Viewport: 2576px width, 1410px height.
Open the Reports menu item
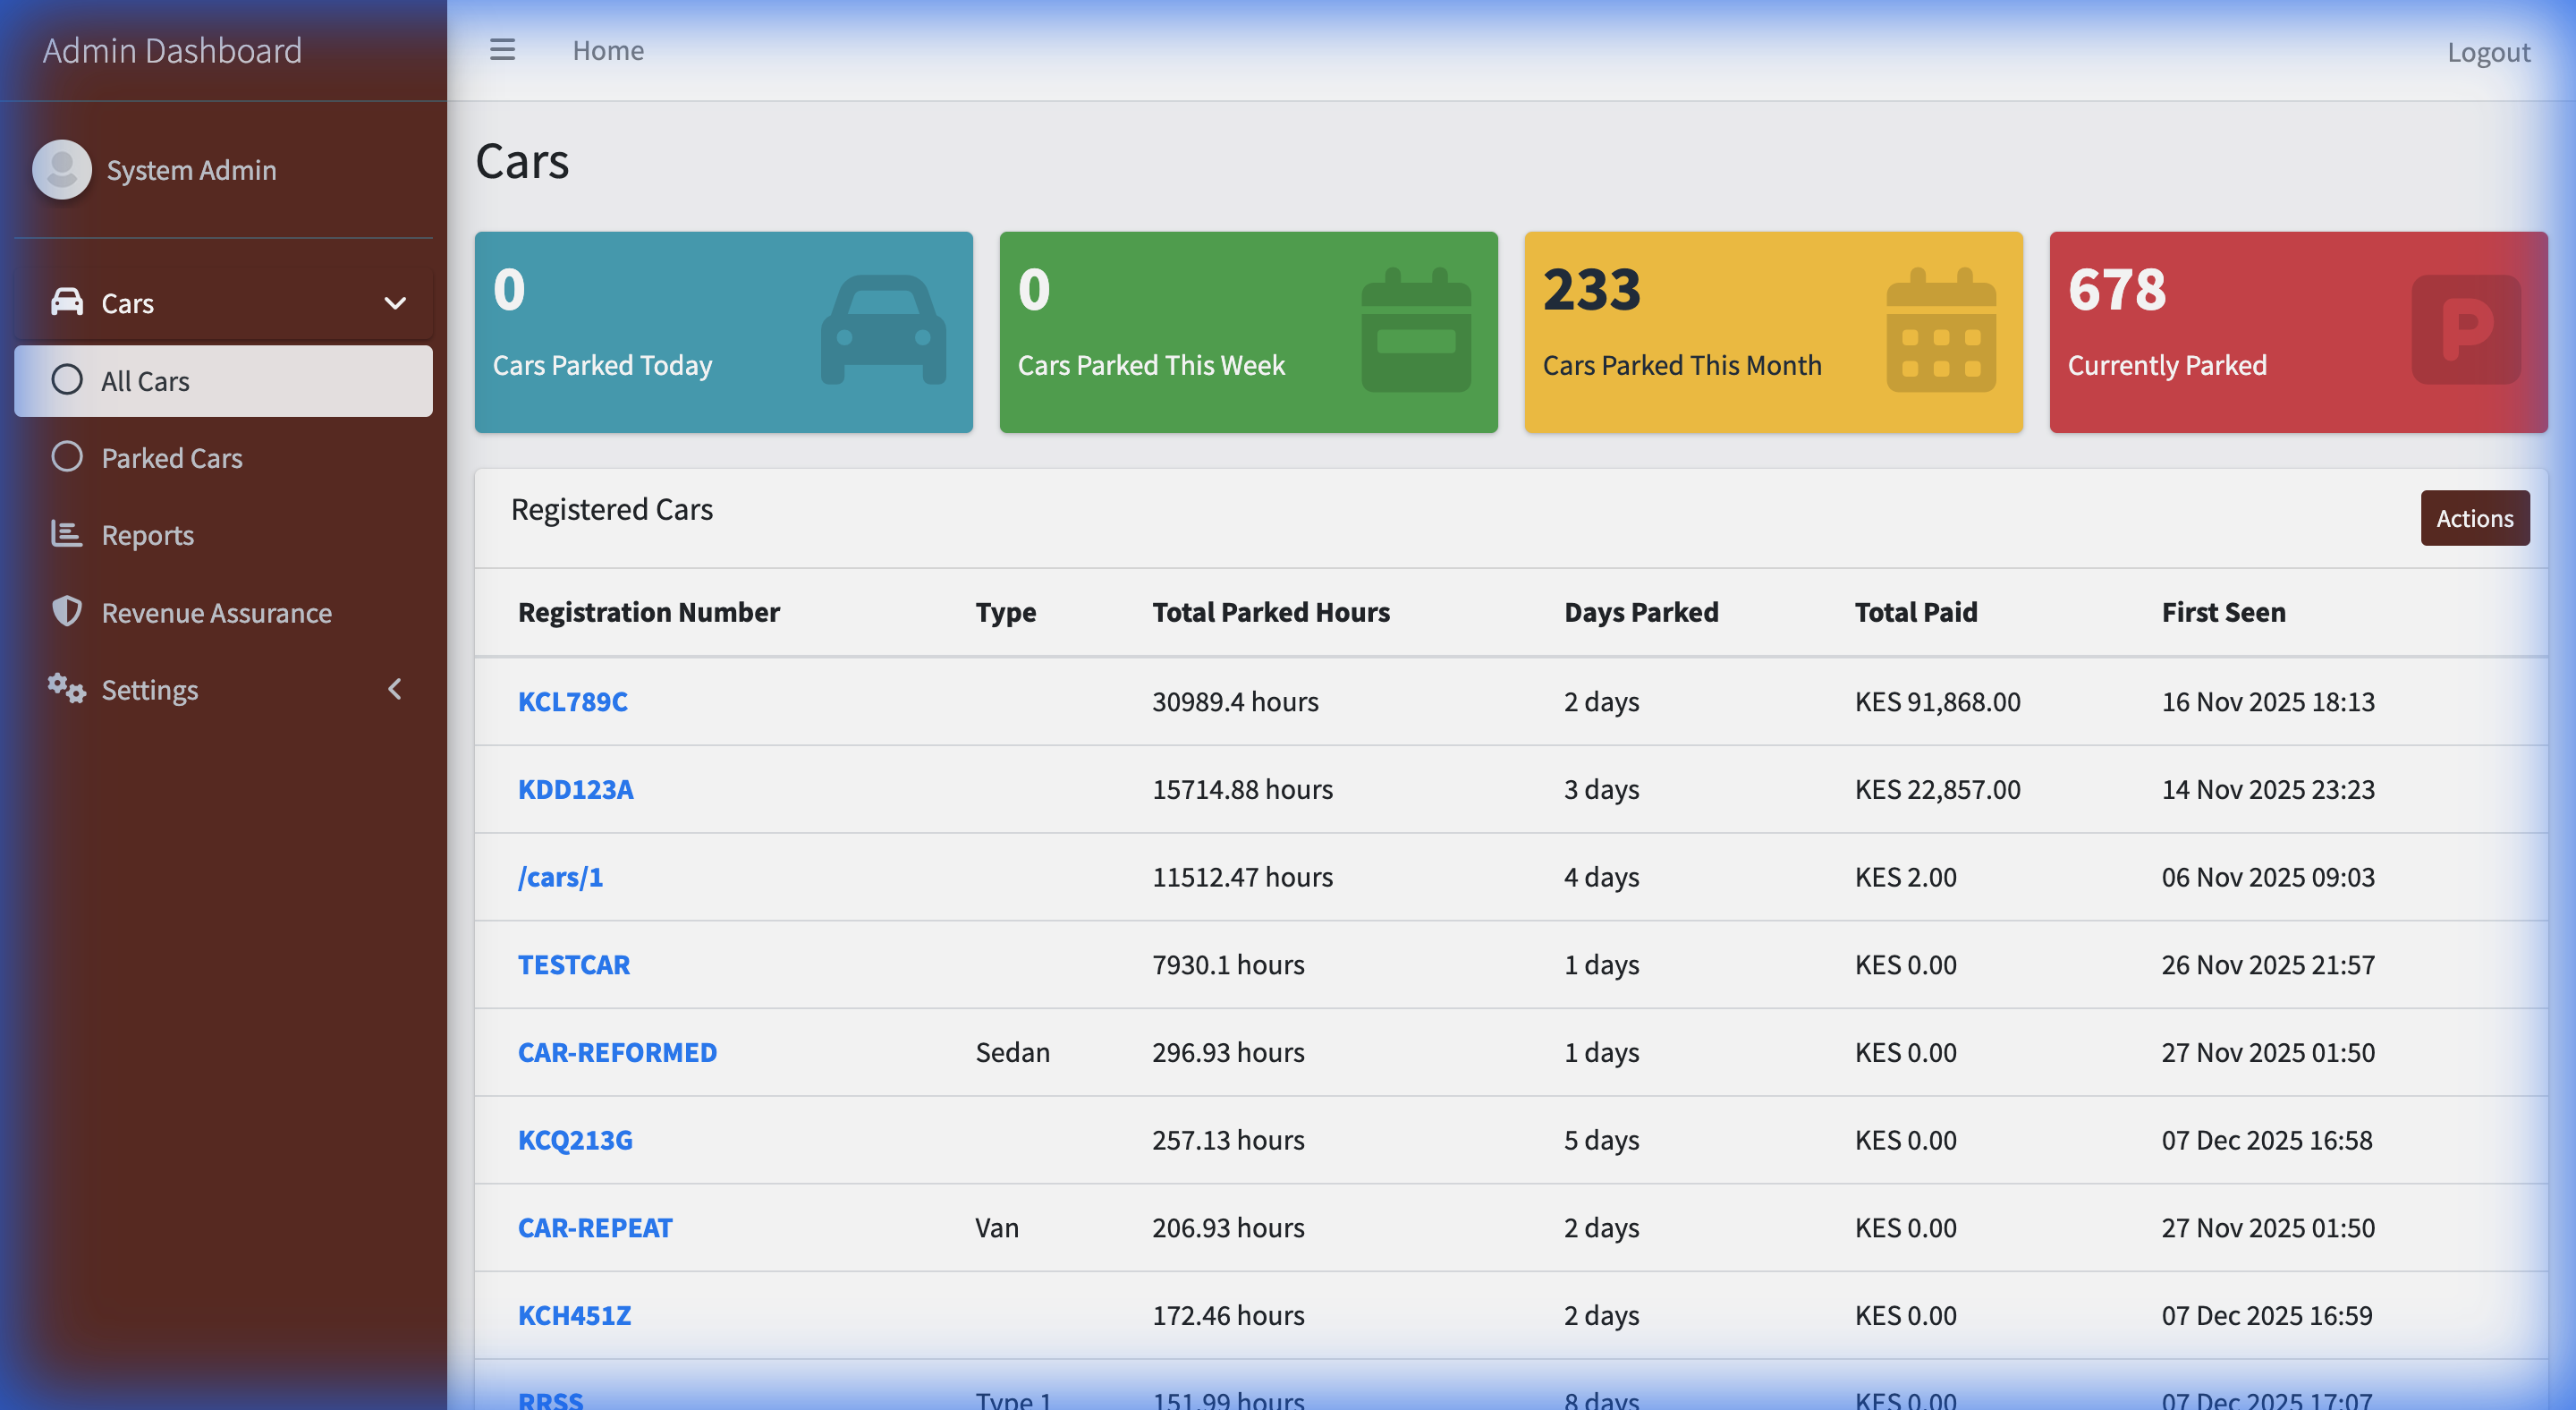tap(223, 535)
